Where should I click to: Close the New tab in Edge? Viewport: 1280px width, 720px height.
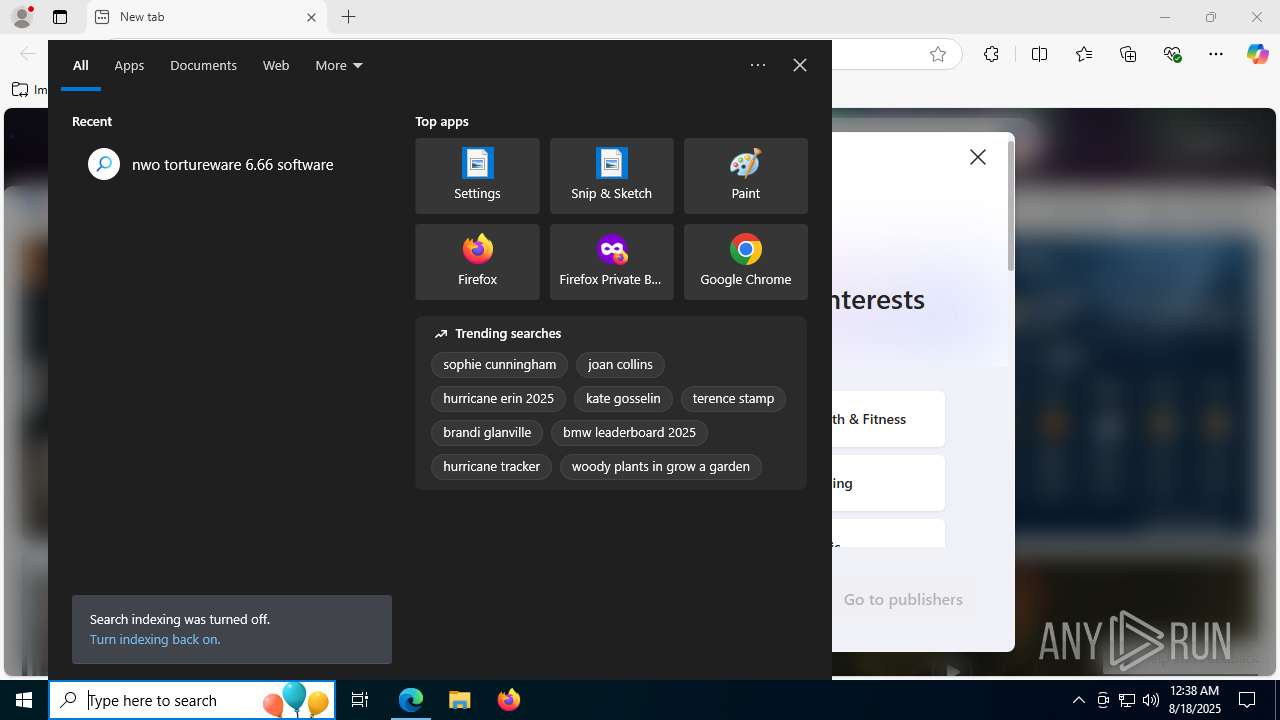[x=311, y=17]
